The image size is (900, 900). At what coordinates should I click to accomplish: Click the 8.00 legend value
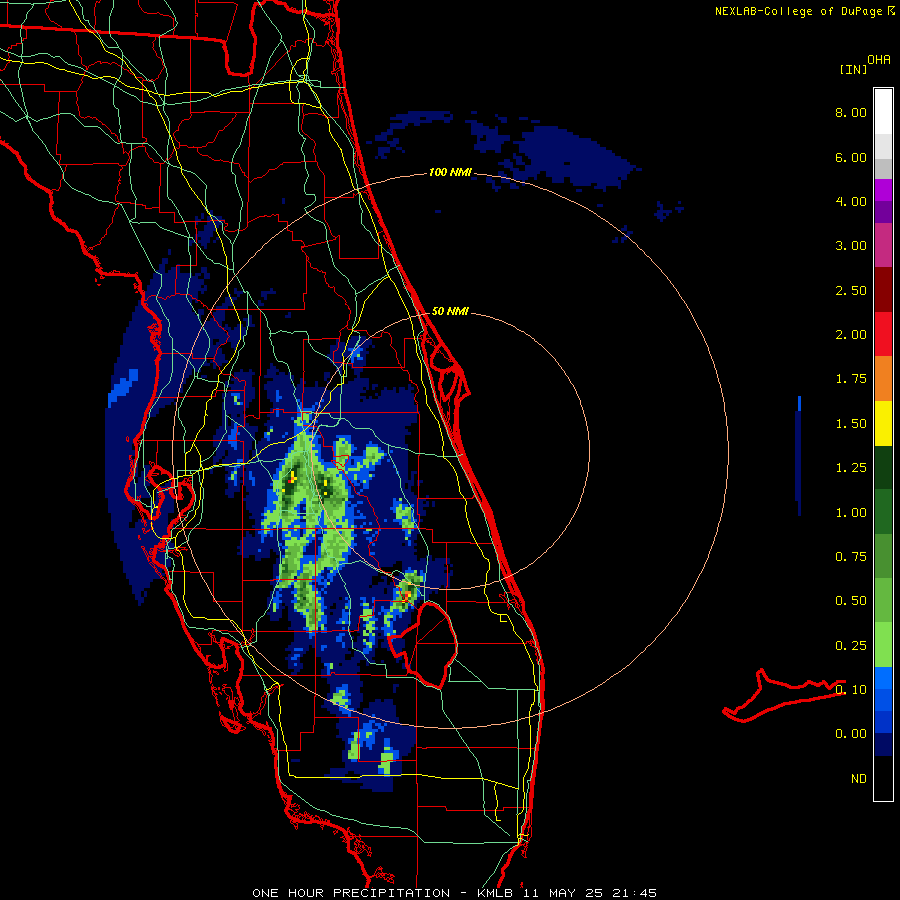[851, 112]
